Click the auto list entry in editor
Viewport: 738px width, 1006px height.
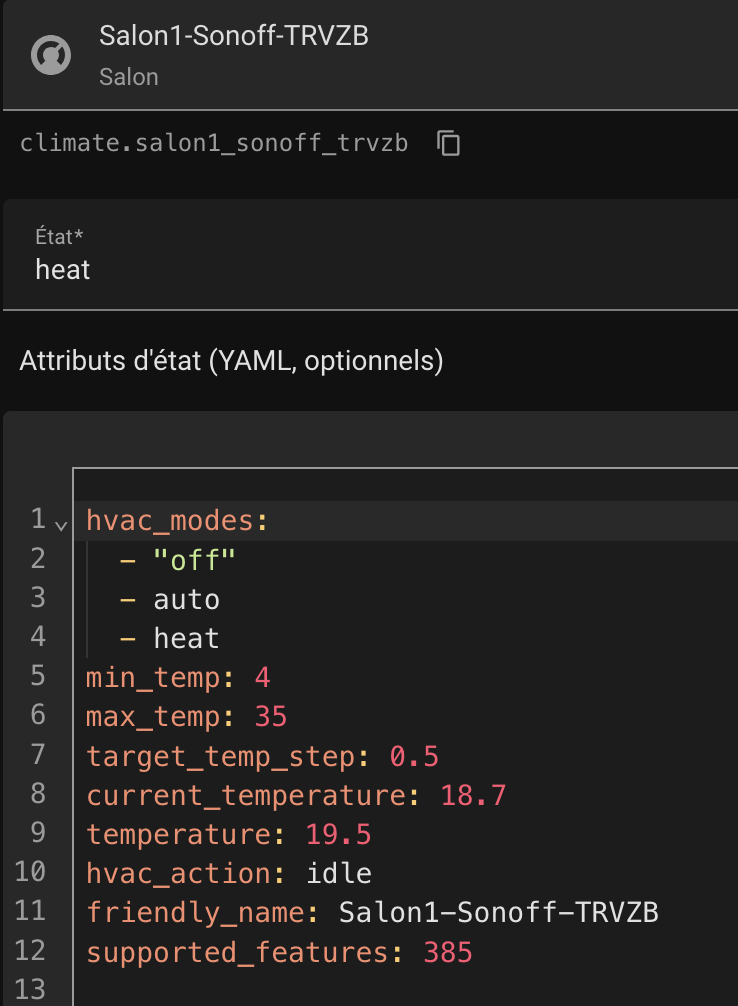(186, 599)
